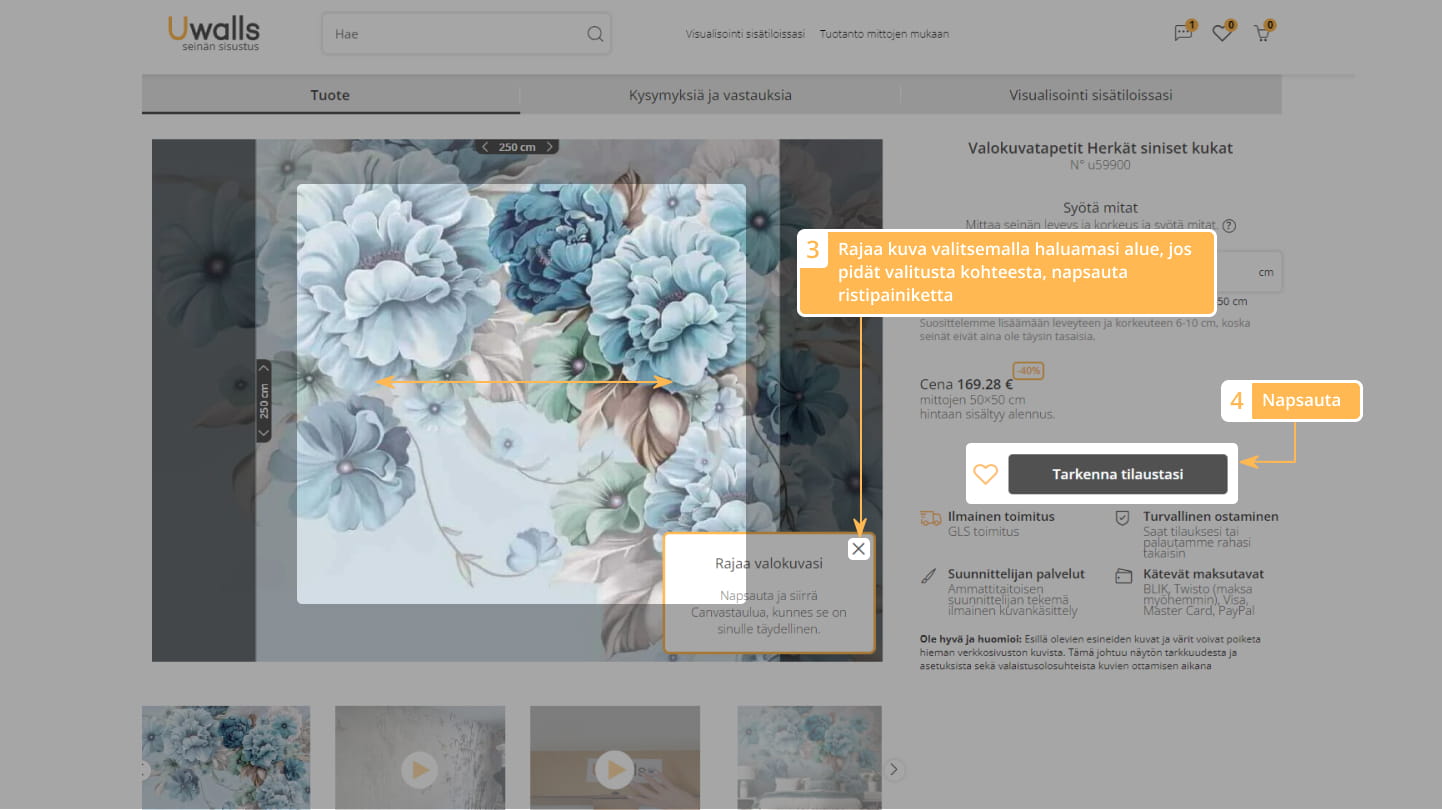Decrease width with left arrow next to 250 cm
Viewport: 1442px width, 810px height.
click(486, 147)
